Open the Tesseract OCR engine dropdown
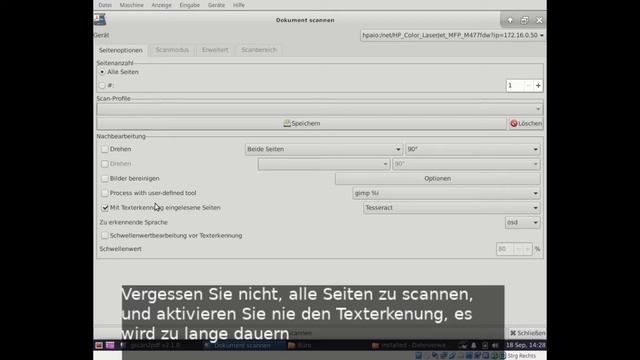The width and height of the screenshot is (640, 360). click(451, 208)
